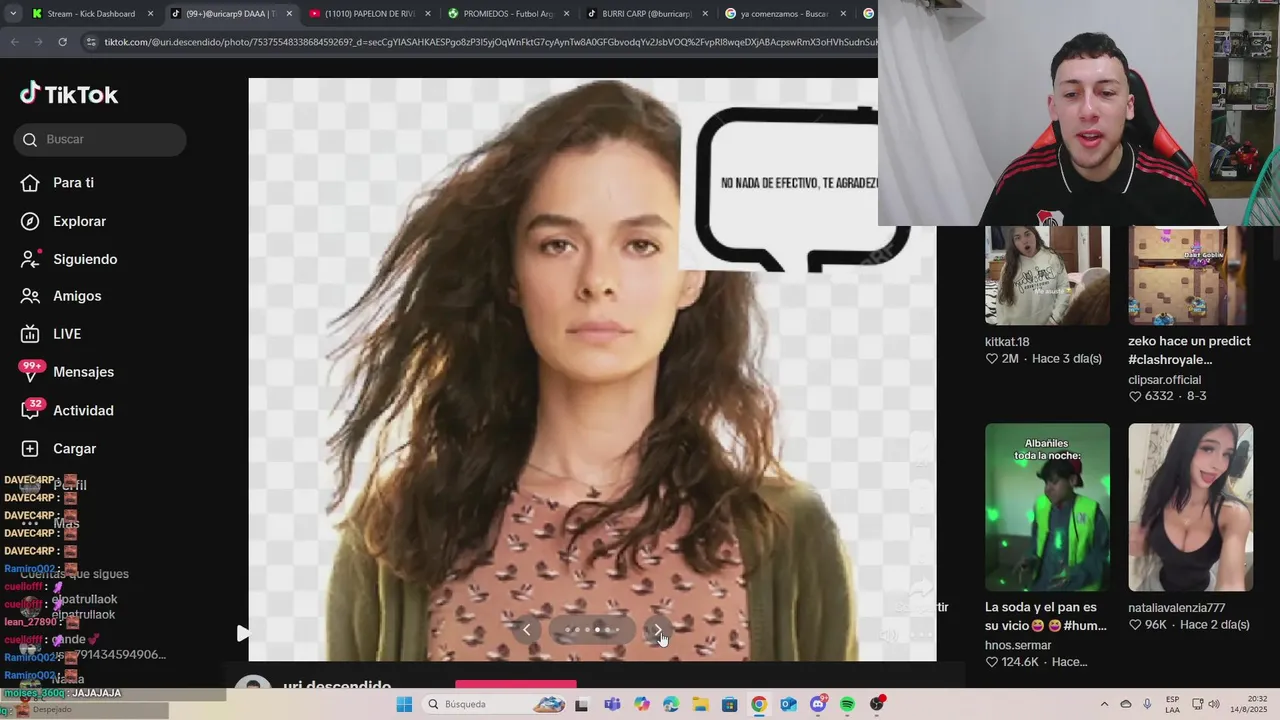Close the BURRI CARP tab
Image resolution: width=1280 pixels, height=720 pixels.
(705, 14)
